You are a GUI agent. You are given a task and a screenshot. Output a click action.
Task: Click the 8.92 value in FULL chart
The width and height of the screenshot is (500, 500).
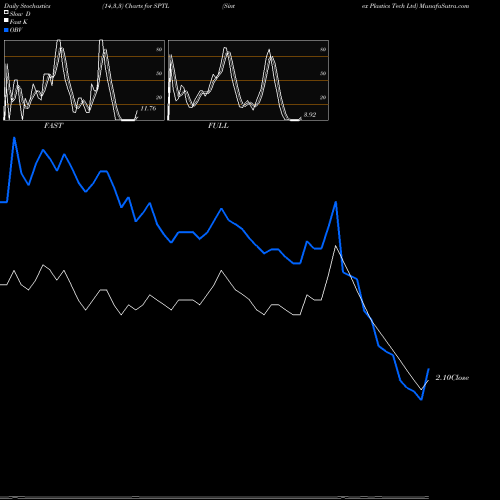[310, 115]
